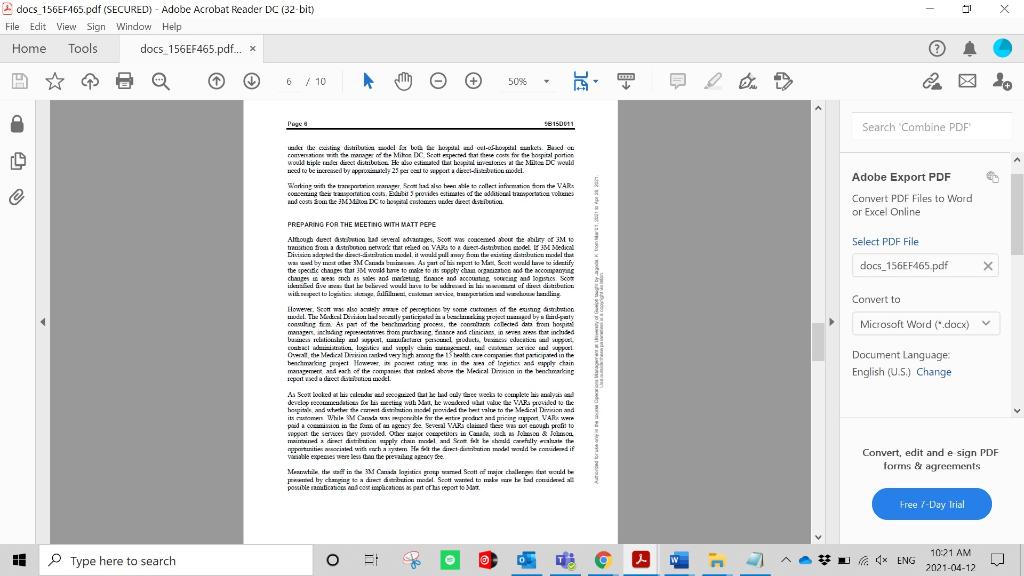This screenshot has height=576, width=1024.
Task: Choose the Selection arrow tool
Action: pyautogui.click(x=368, y=81)
